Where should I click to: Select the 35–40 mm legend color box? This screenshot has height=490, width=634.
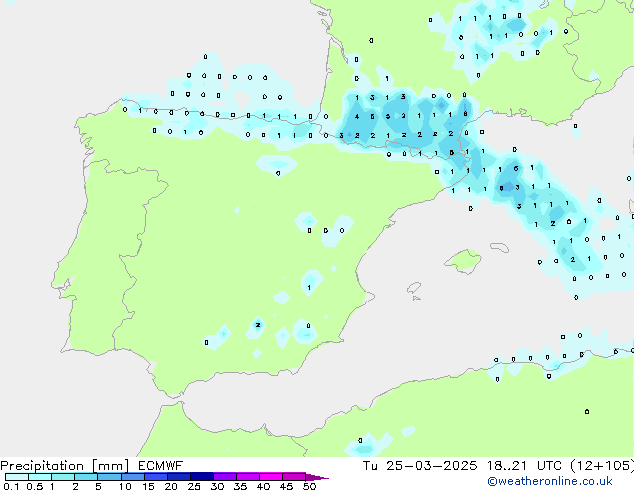click(247, 477)
